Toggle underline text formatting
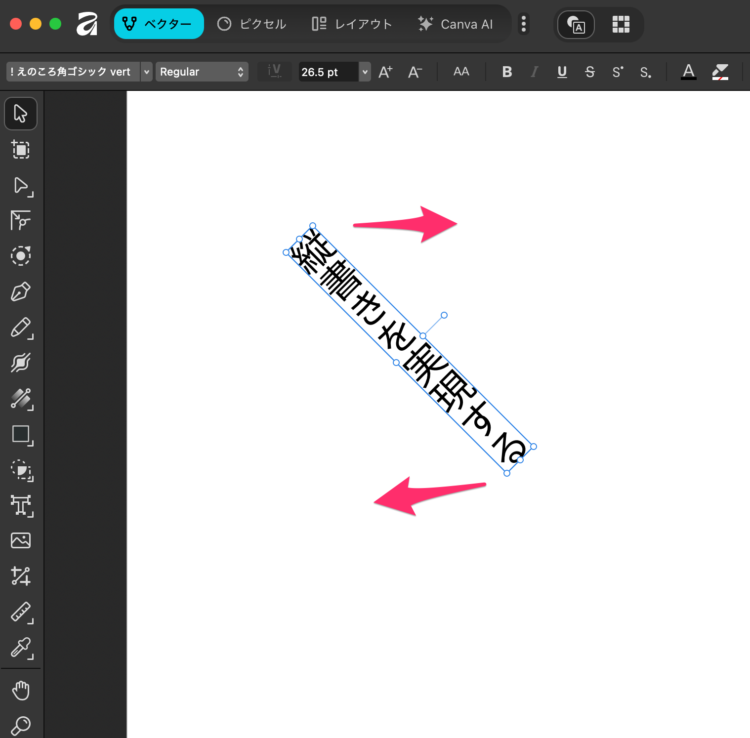 tap(562, 72)
